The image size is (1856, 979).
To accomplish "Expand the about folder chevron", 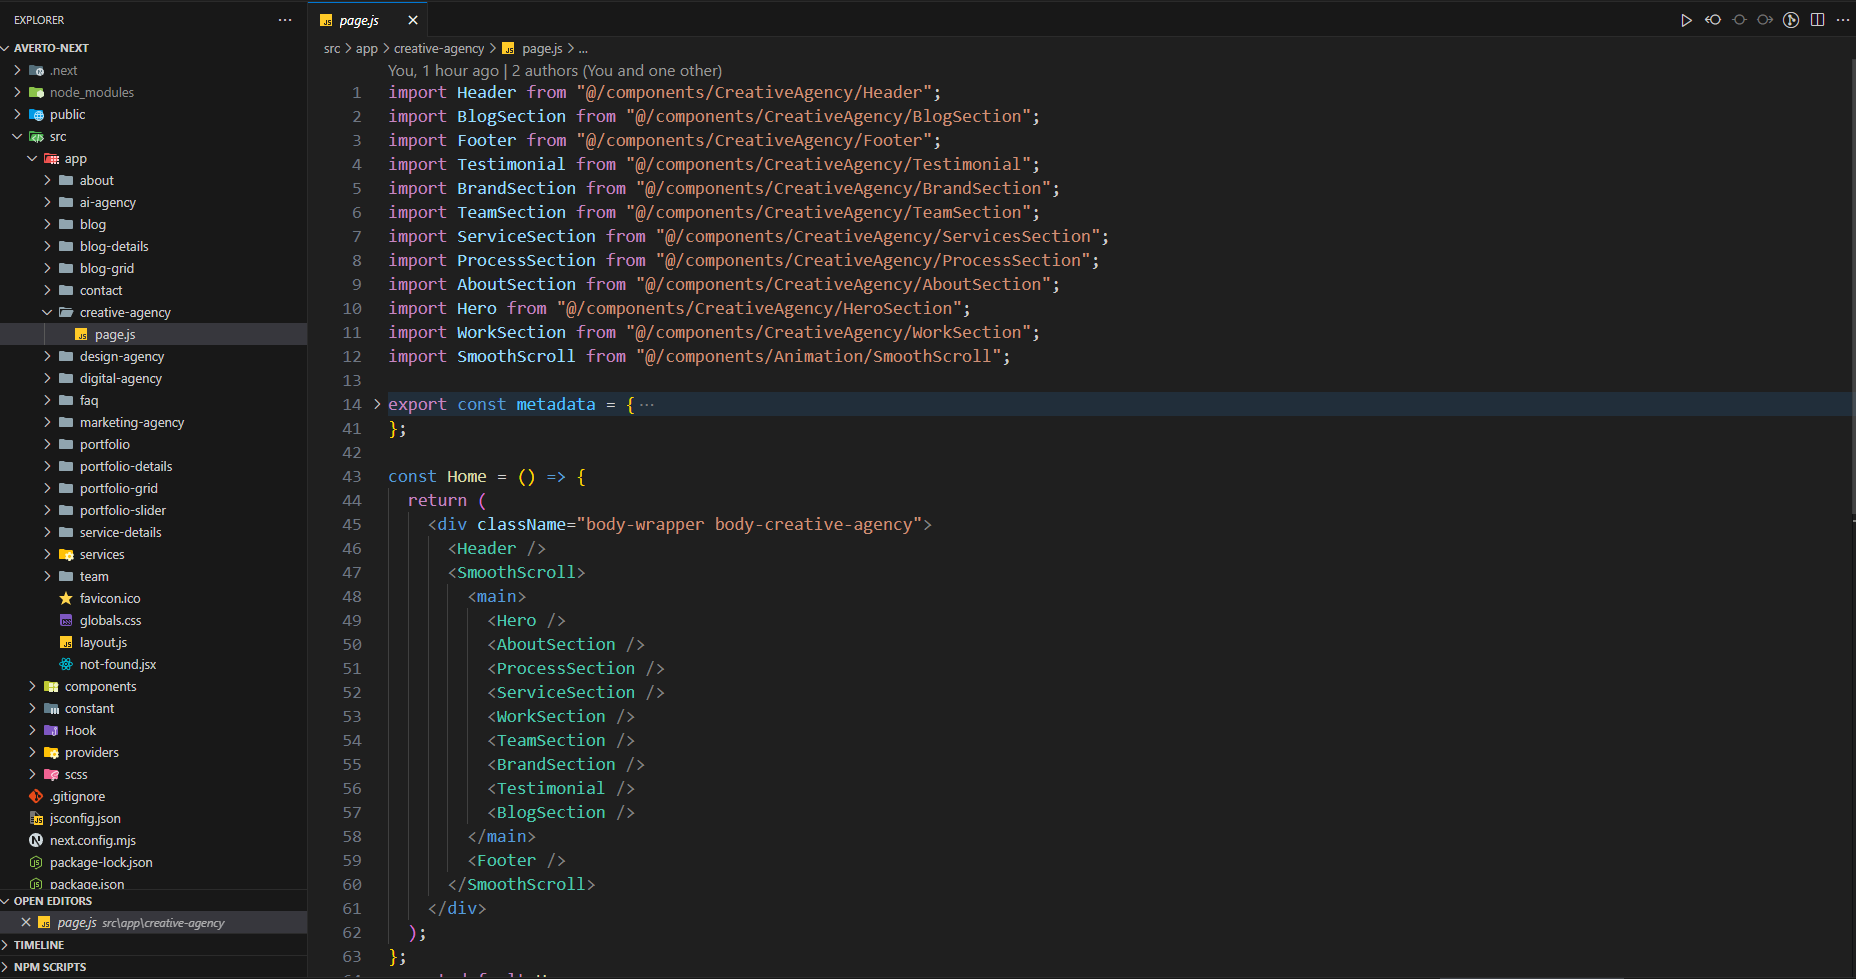I will click(x=47, y=180).
